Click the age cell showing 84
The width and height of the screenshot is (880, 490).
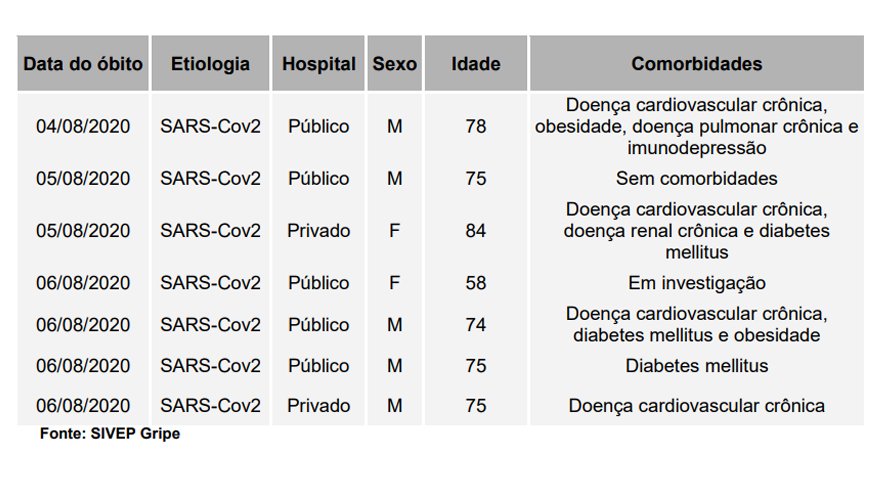click(476, 231)
